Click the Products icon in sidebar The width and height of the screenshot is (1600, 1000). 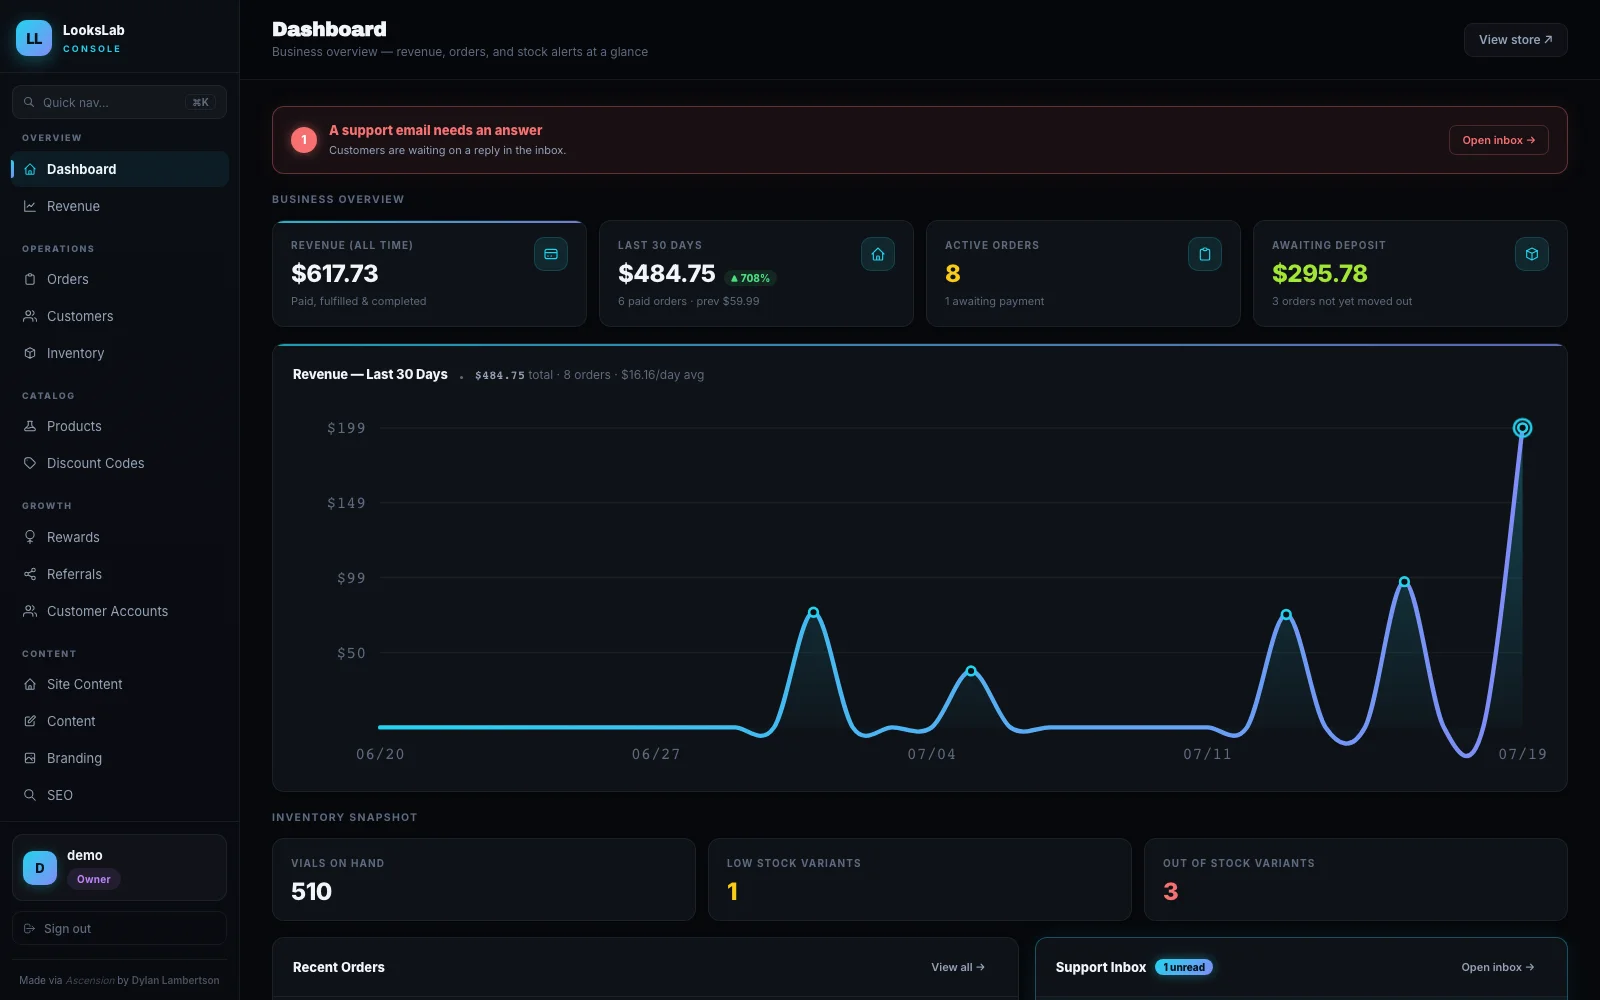(30, 426)
